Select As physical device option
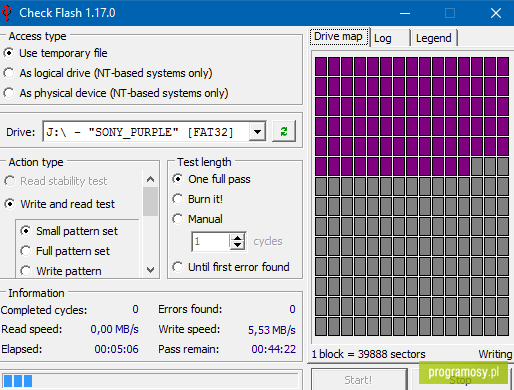This screenshot has height=390, width=514. 116,93
